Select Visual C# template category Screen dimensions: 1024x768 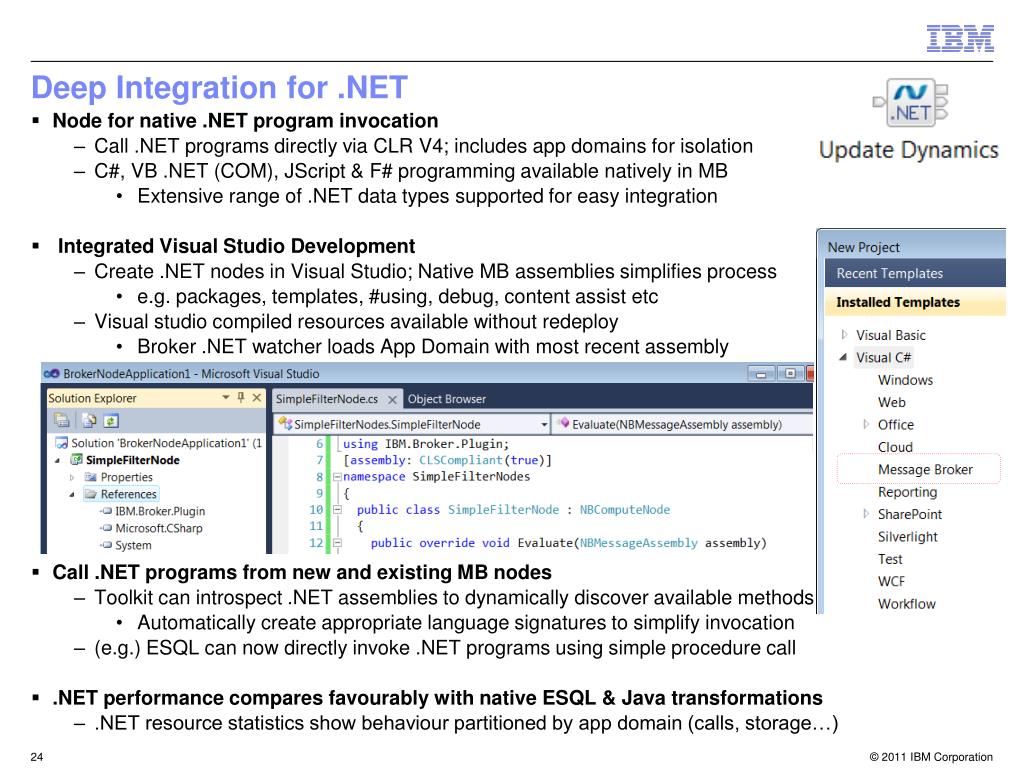coord(884,357)
